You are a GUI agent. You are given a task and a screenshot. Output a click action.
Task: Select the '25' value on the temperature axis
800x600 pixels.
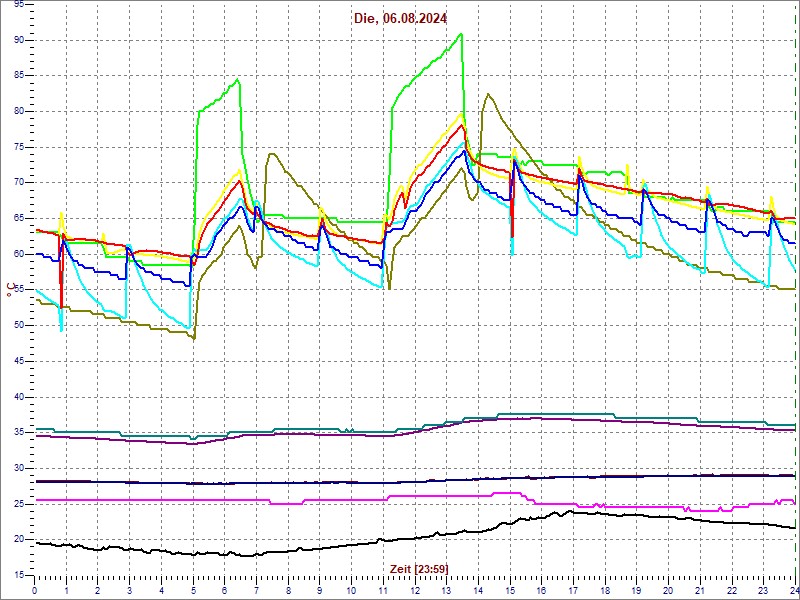(x=19, y=504)
